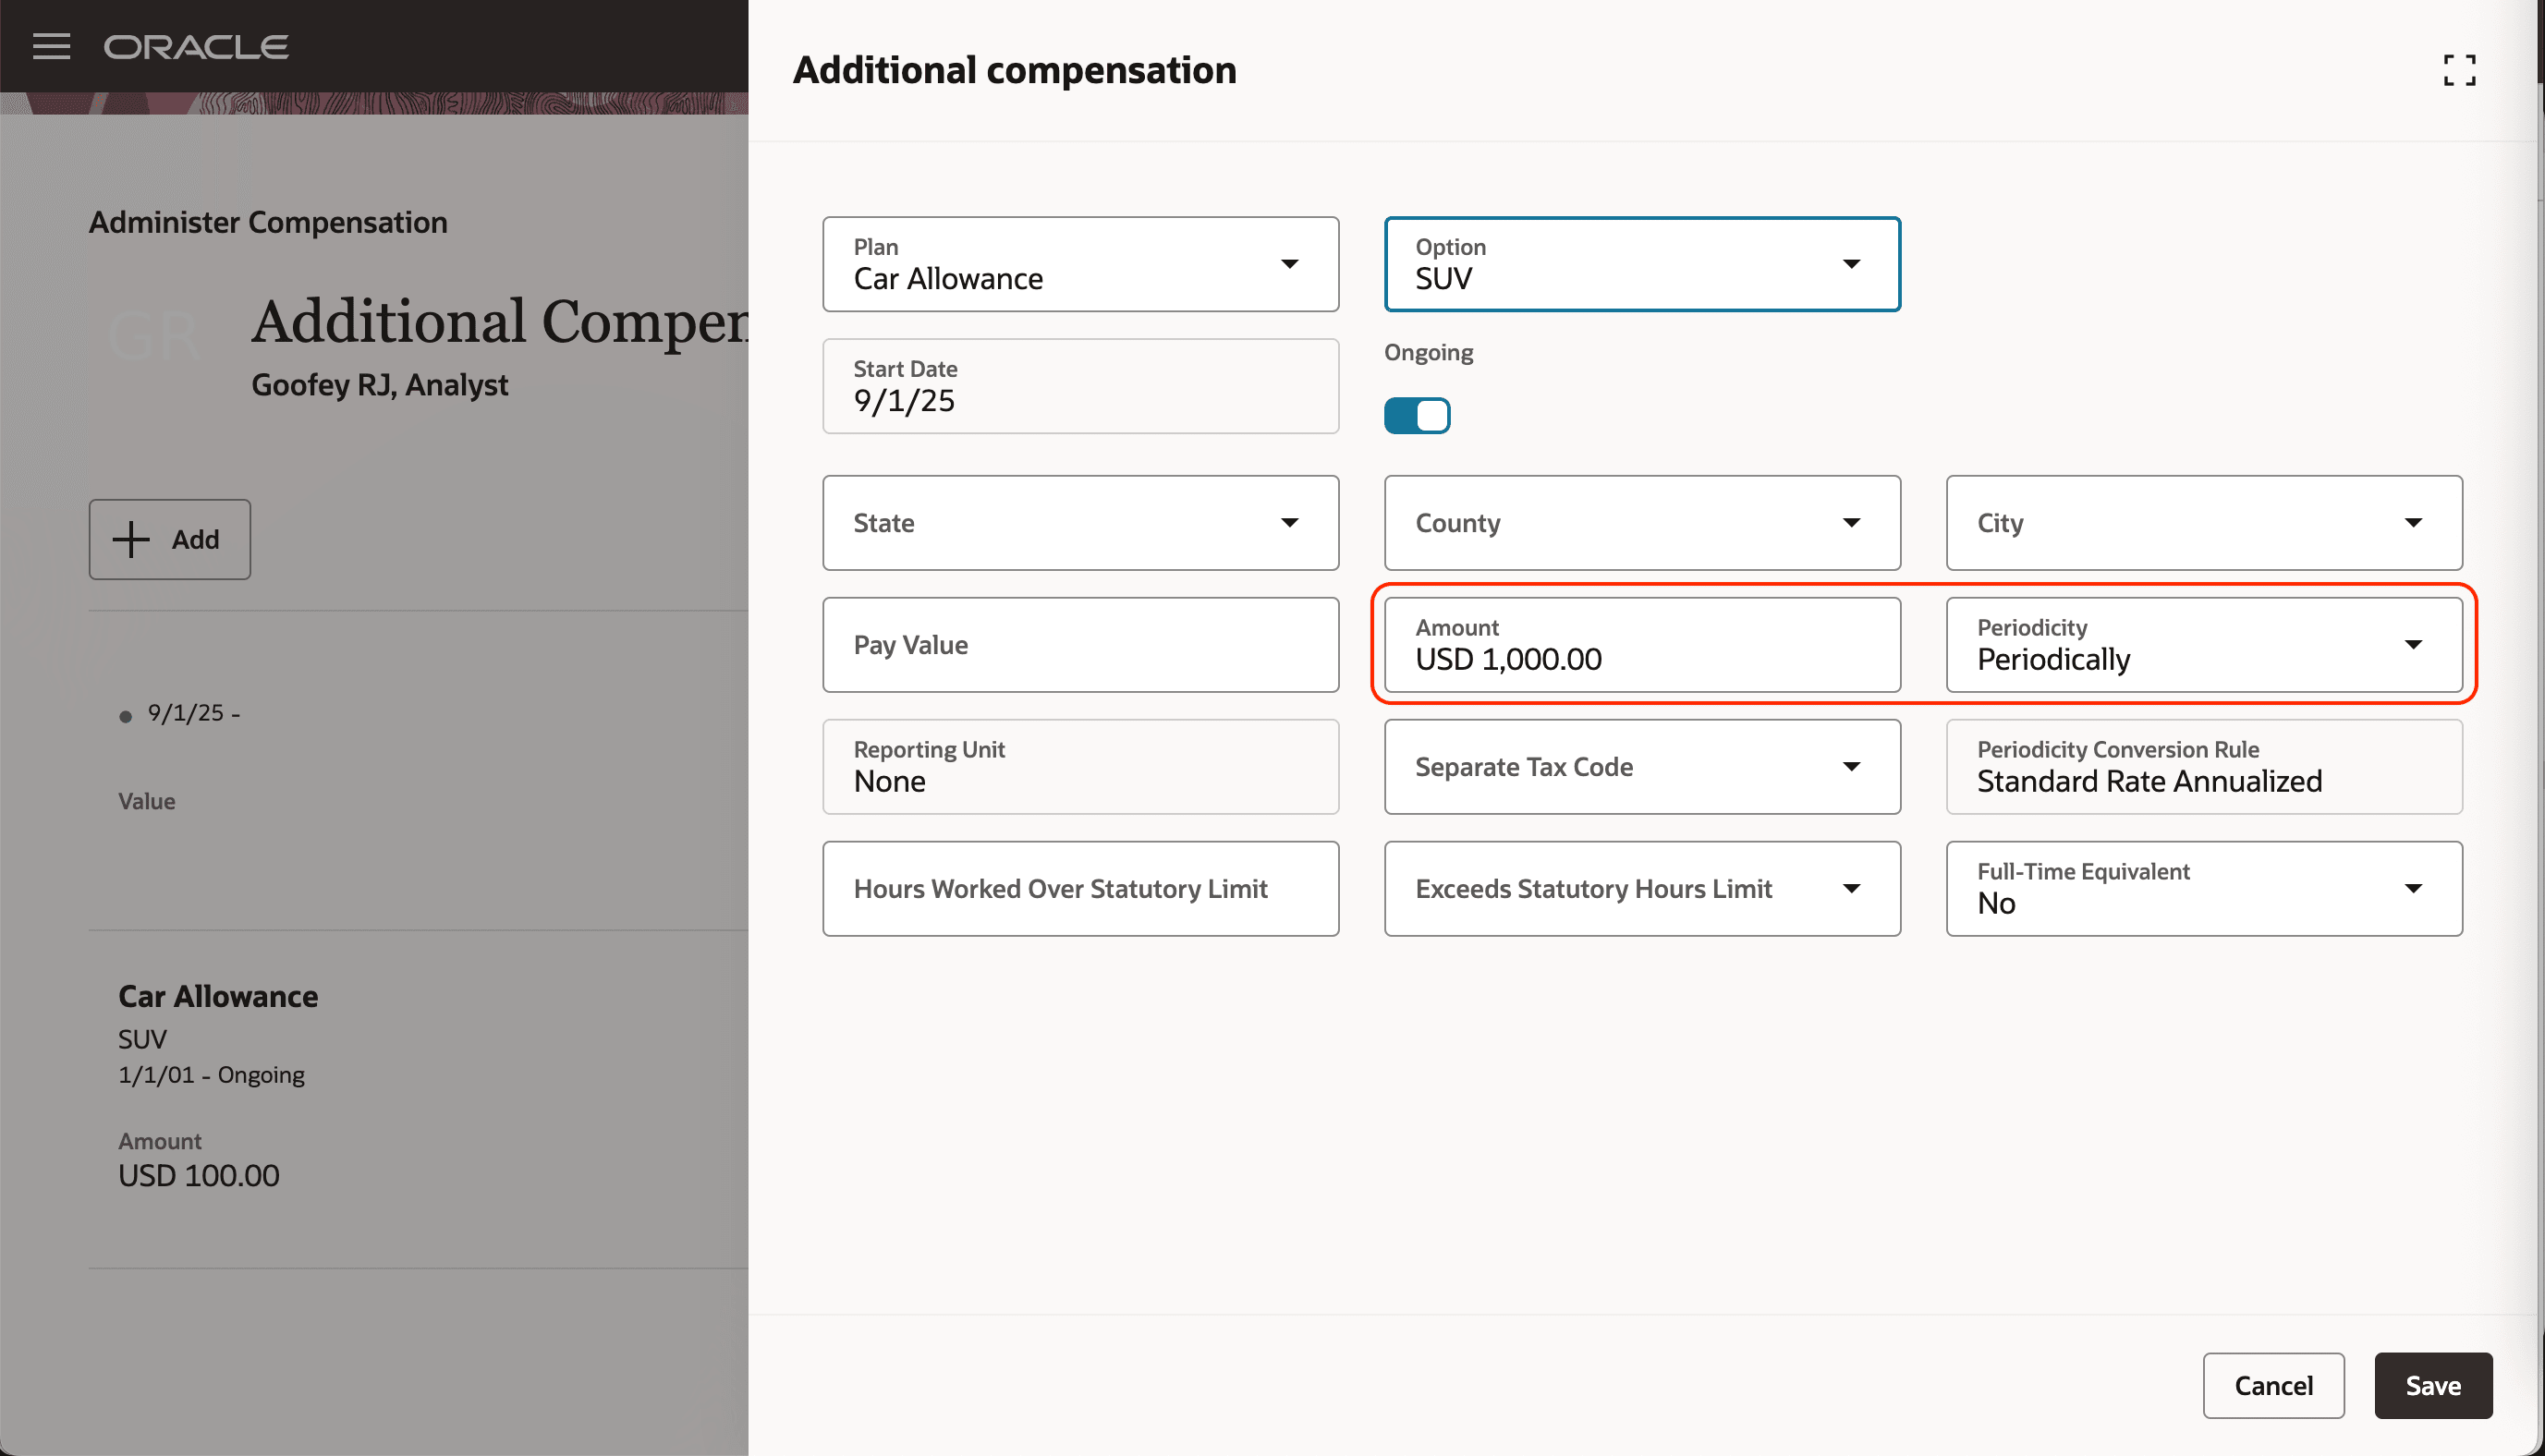Click the Oracle logo
Viewport: 2545px width, 1456px height.
(x=196, y=45)
